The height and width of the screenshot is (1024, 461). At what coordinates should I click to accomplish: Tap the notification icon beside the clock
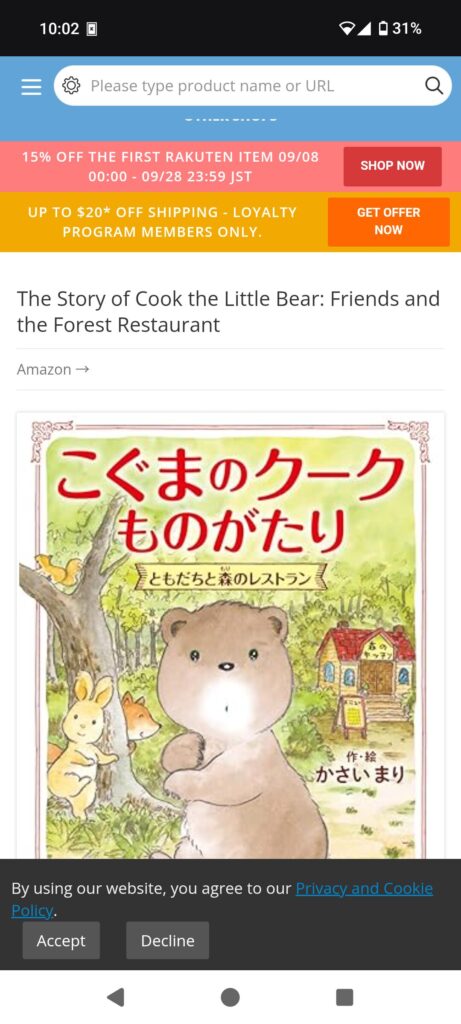[x=92, y=29]
